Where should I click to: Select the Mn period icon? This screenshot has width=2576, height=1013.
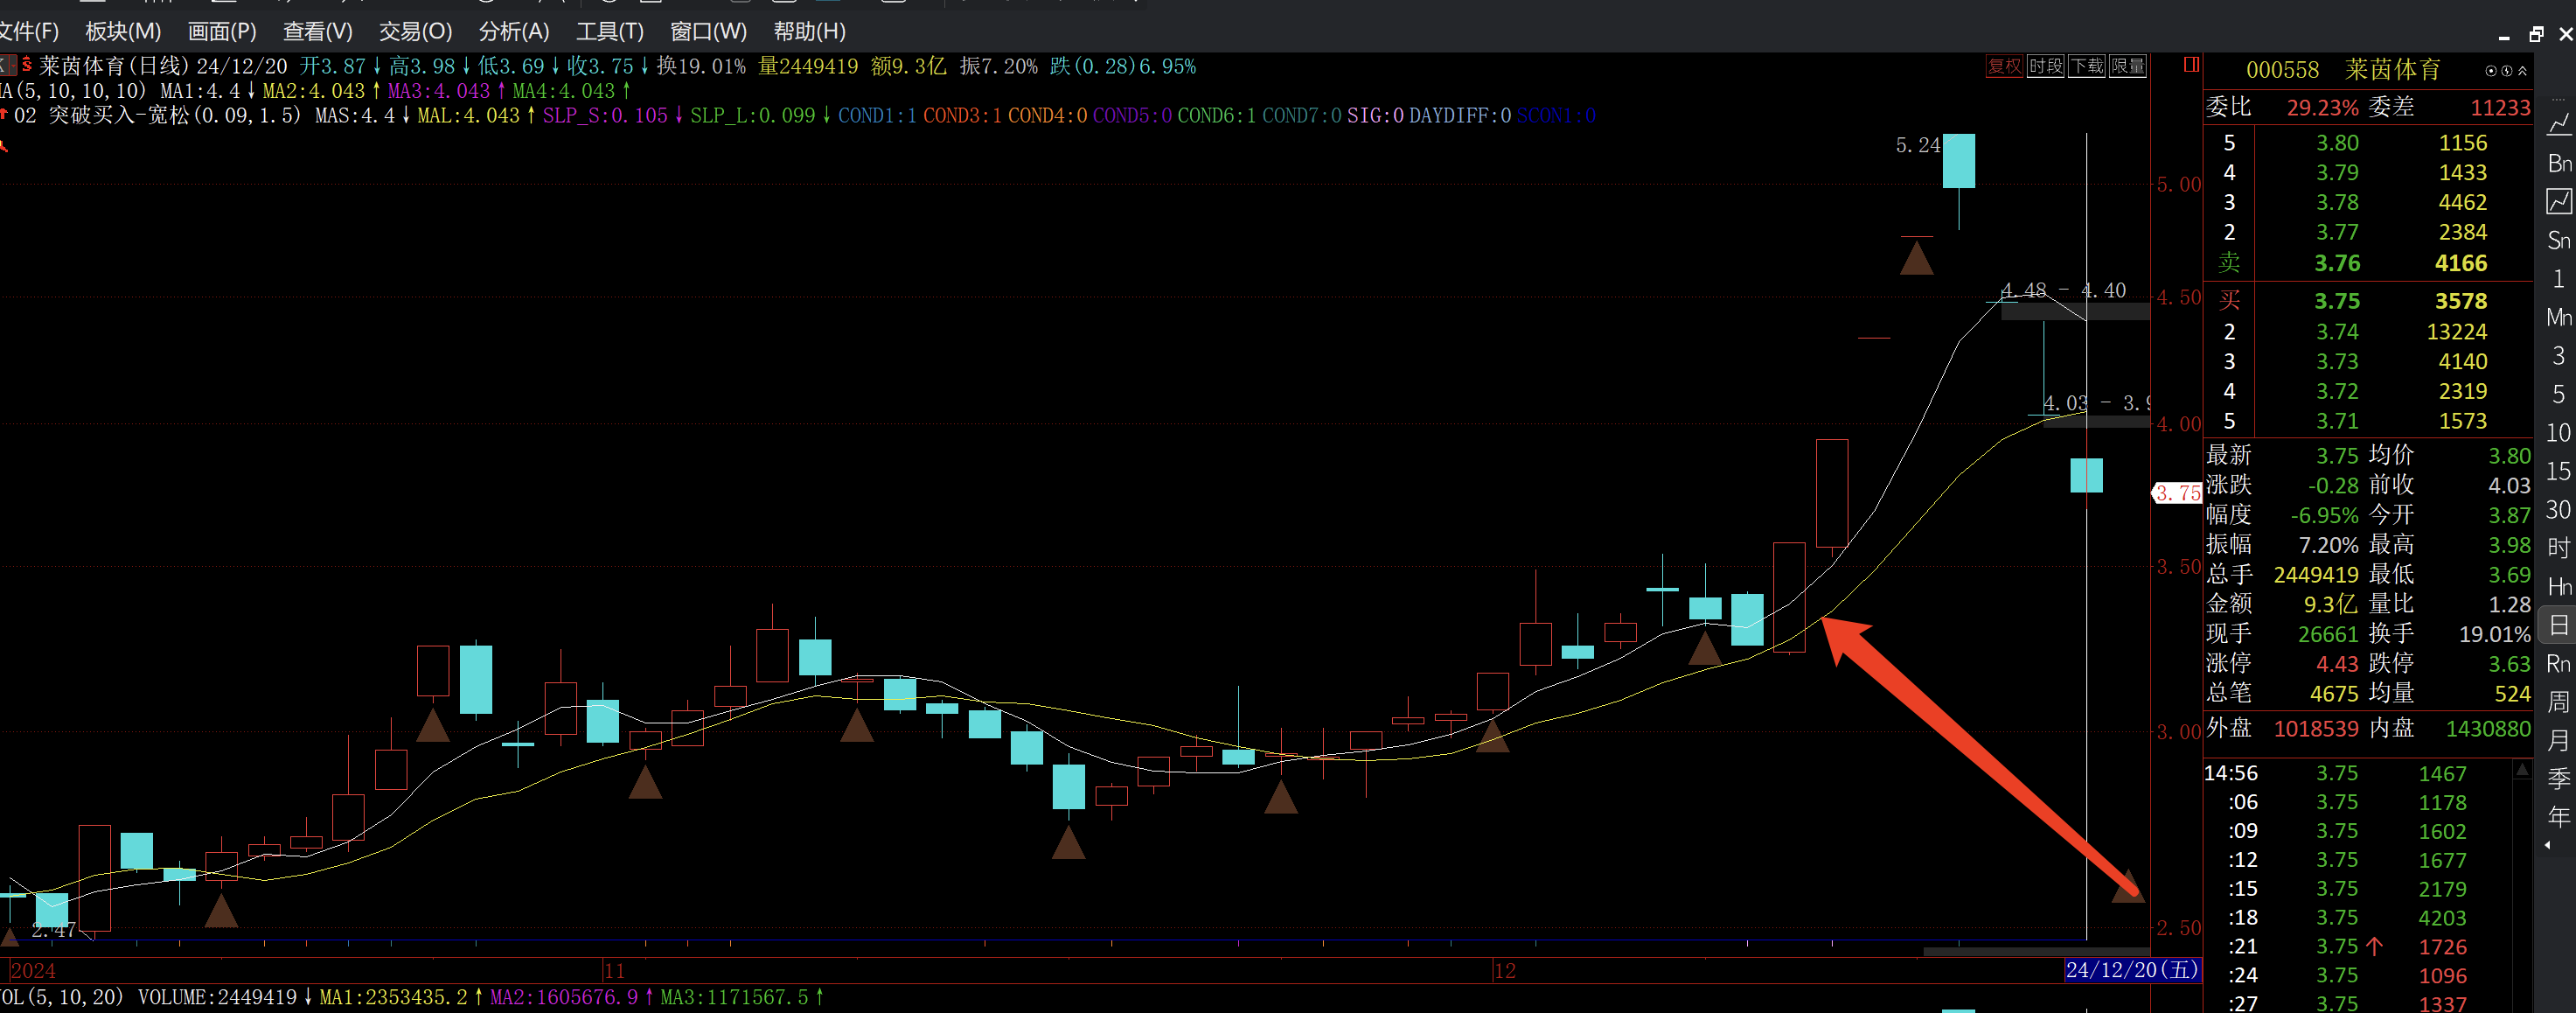click(x=2559, y=317)
